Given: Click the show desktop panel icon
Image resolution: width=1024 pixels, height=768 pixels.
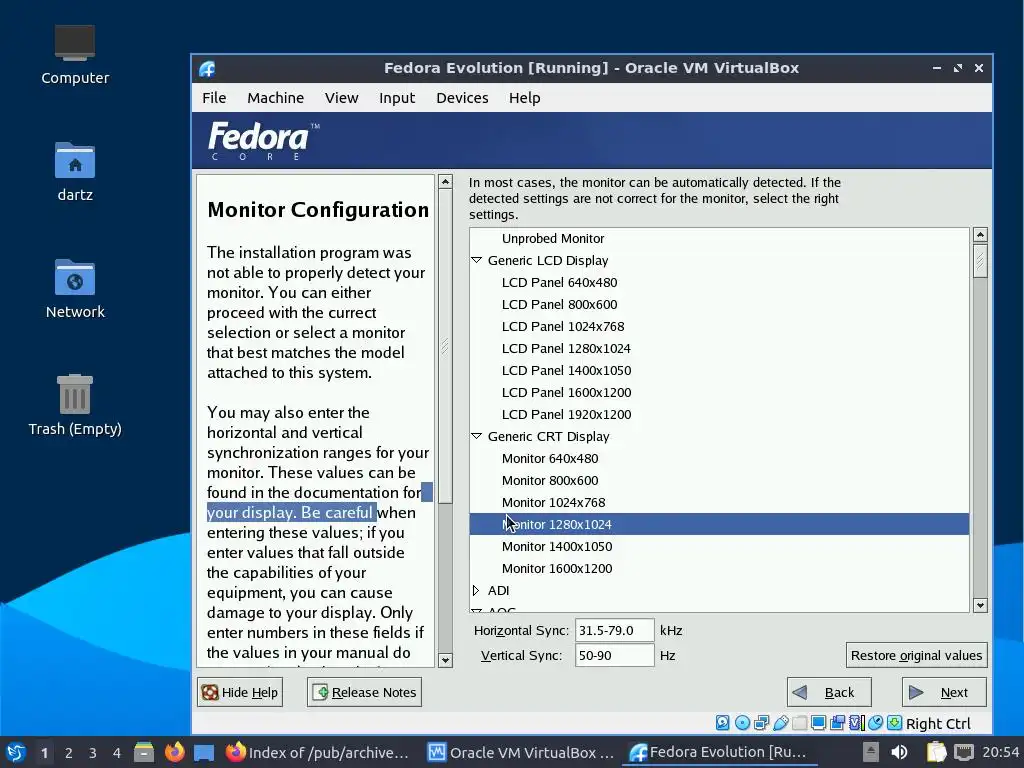Looking at the screenshot, I should coord(204,752).
